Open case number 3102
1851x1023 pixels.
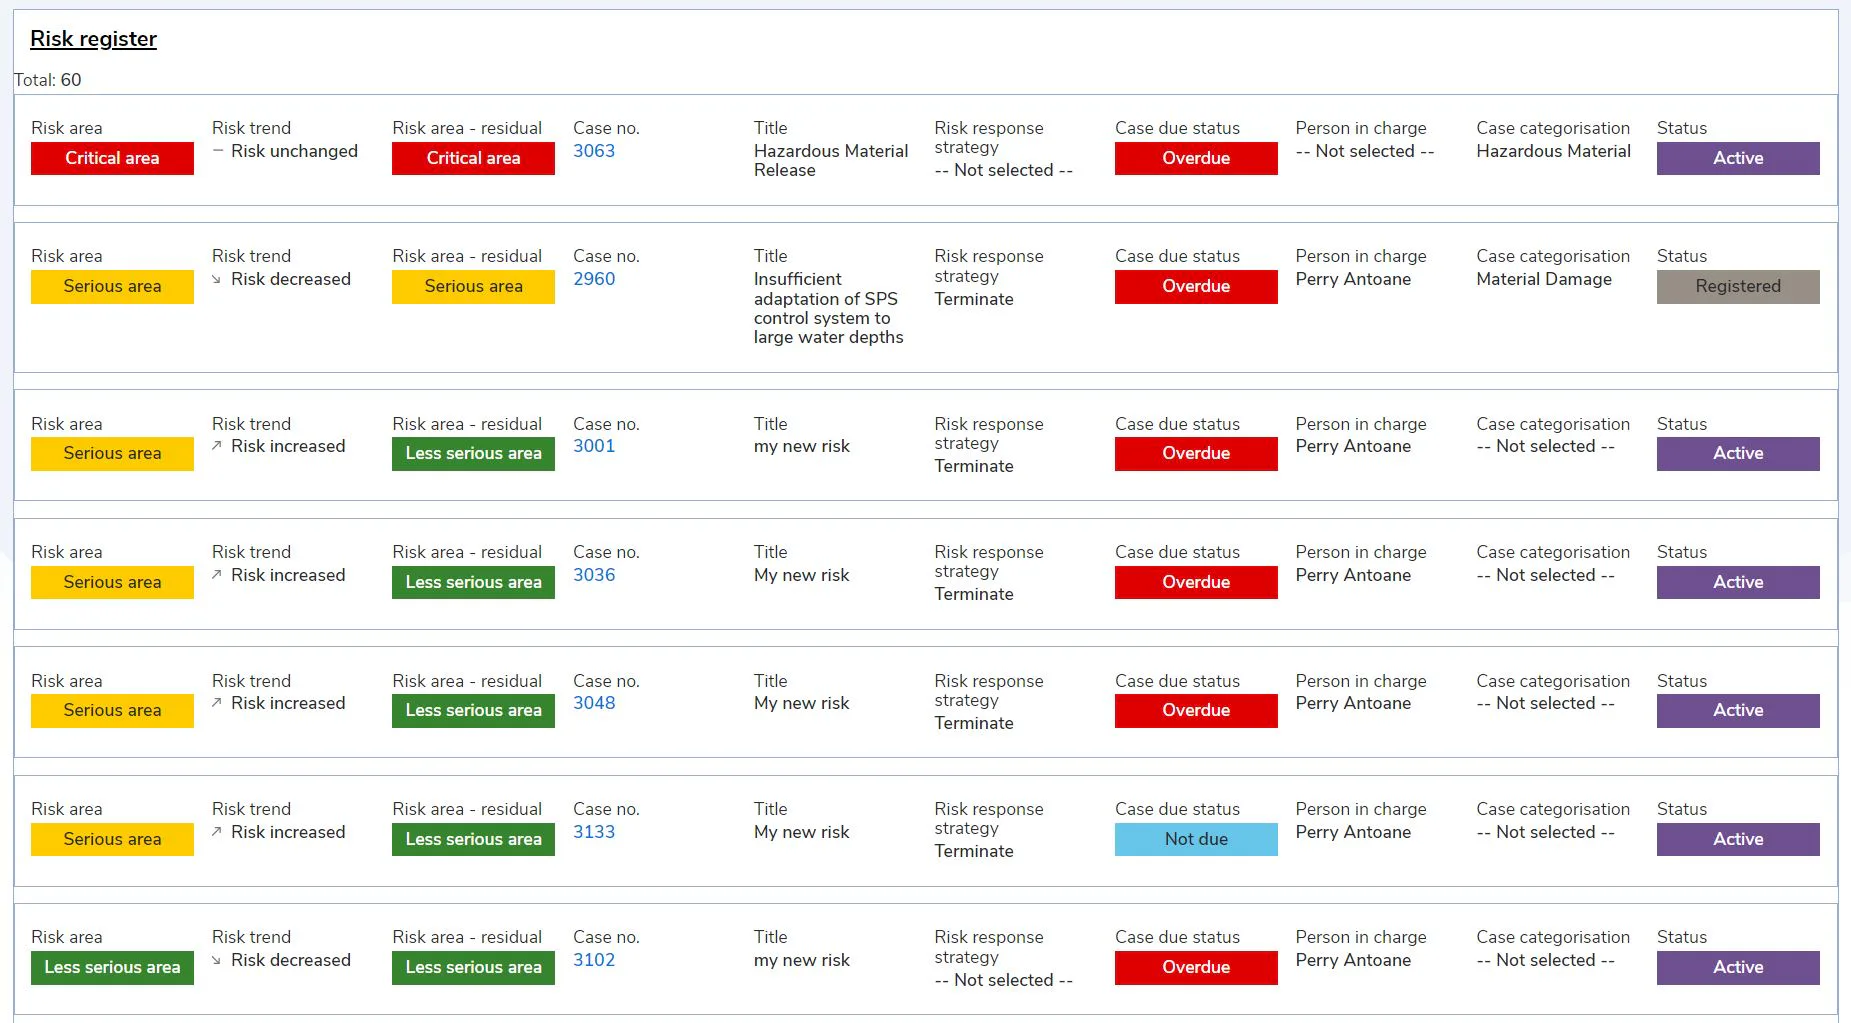coord(594,960)
